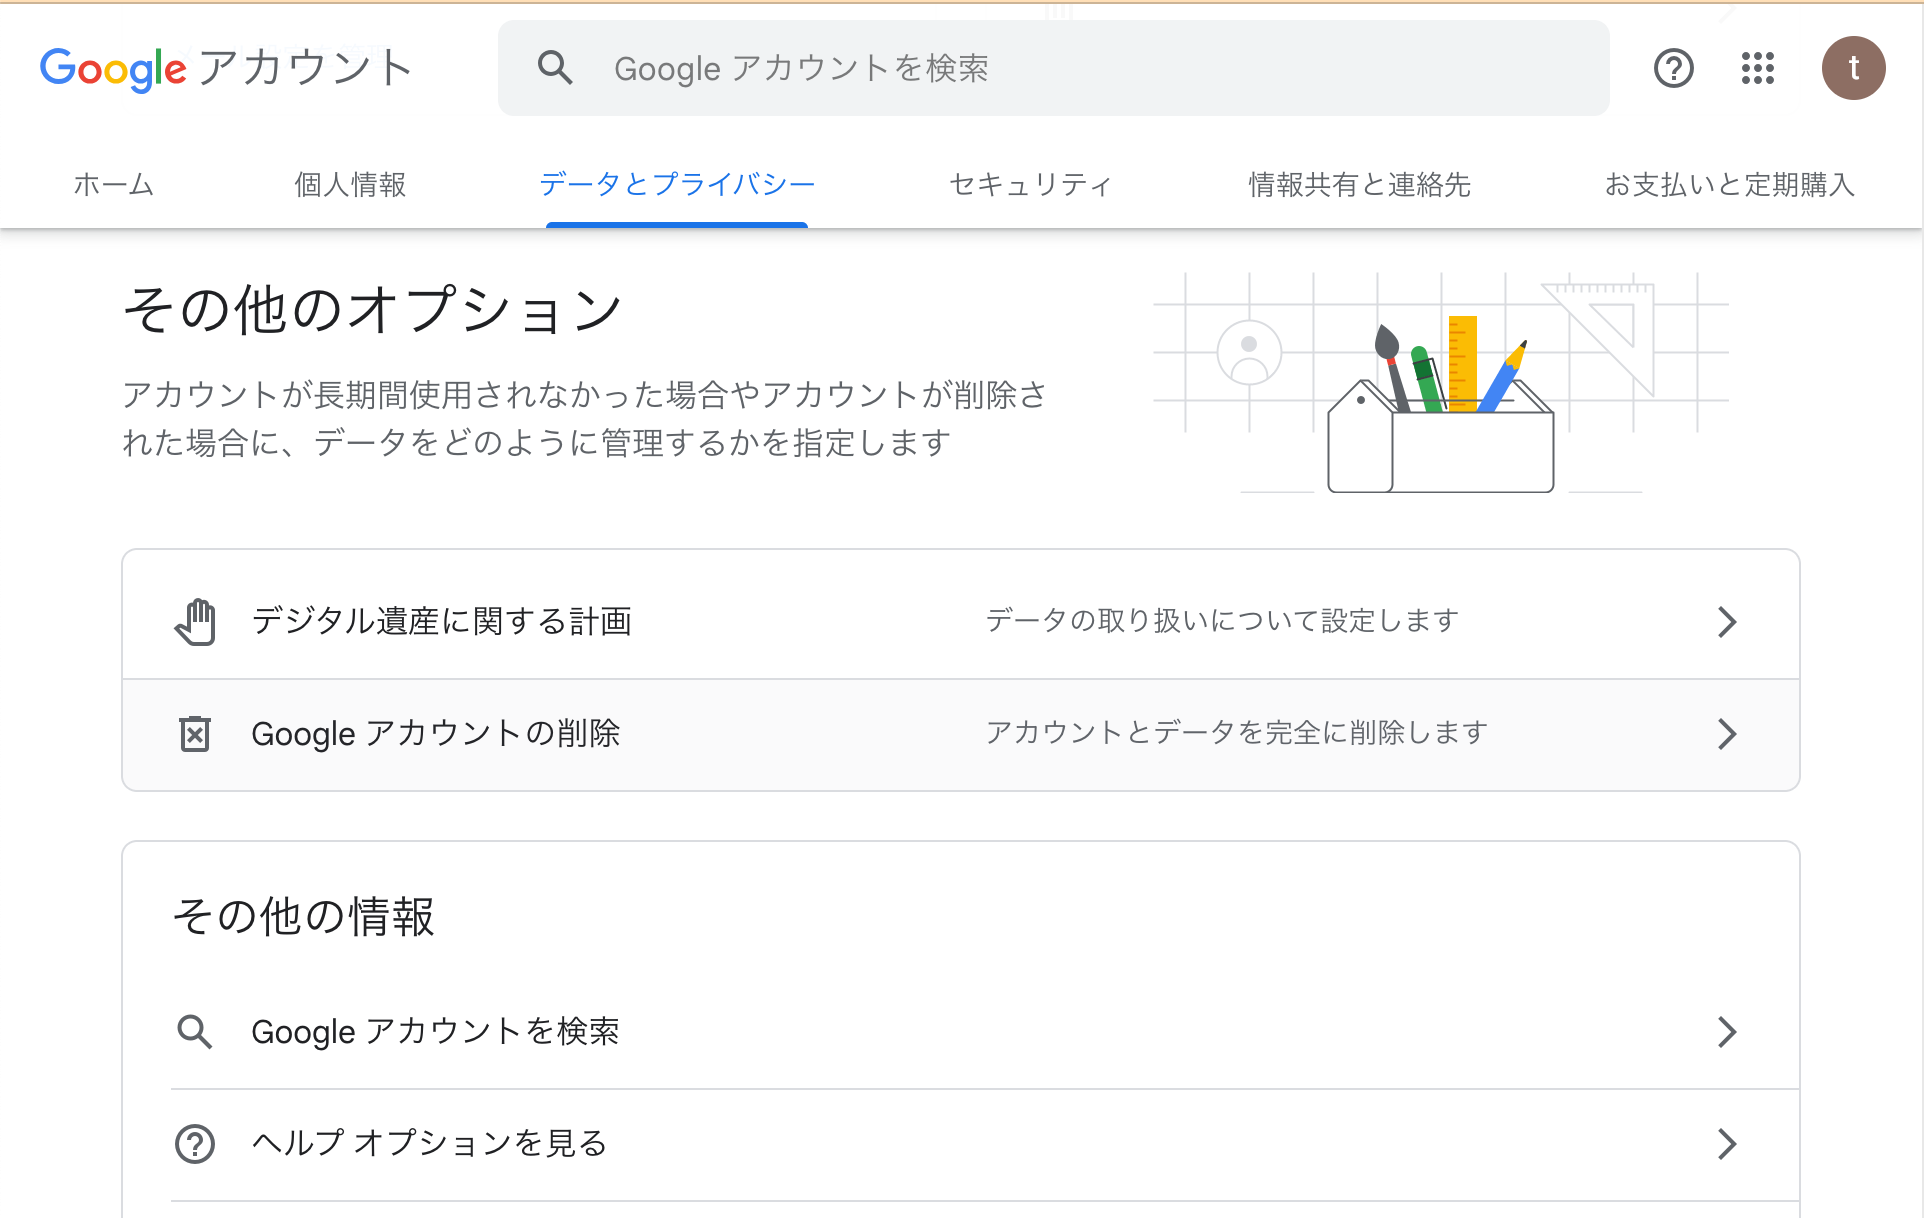Open the account profile avatar 't'
The image size is (1924, 1218).
(x=1853, y=68)
